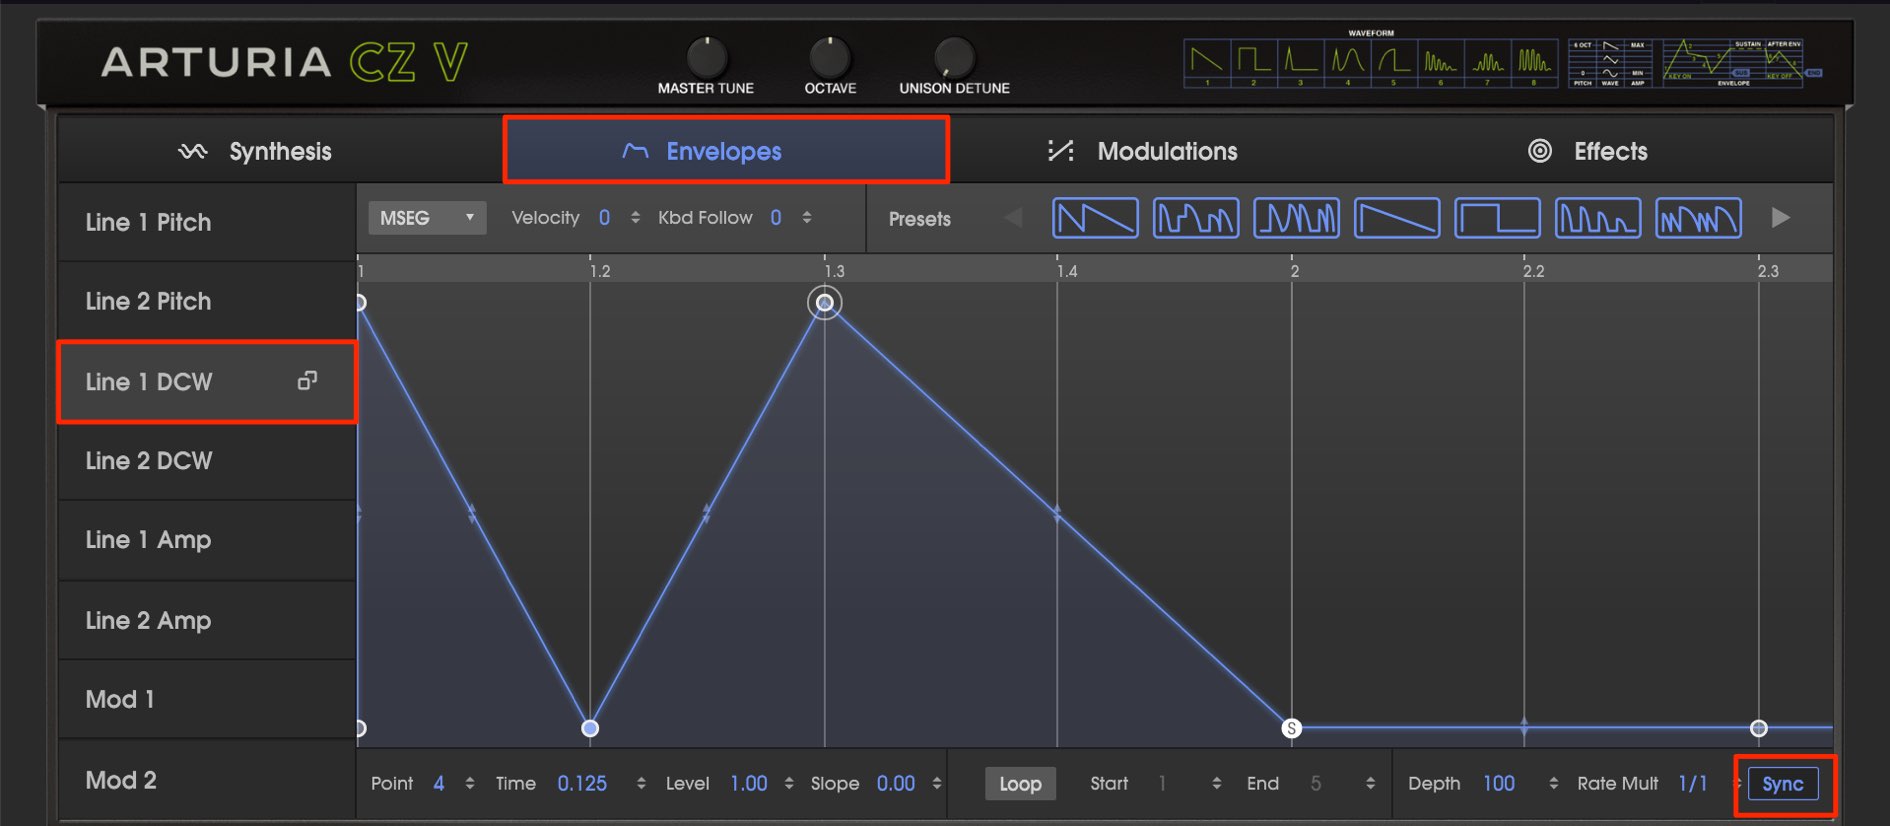Click the 1.4 ruler marker

pyautogui.click(x=1067, y=271)
